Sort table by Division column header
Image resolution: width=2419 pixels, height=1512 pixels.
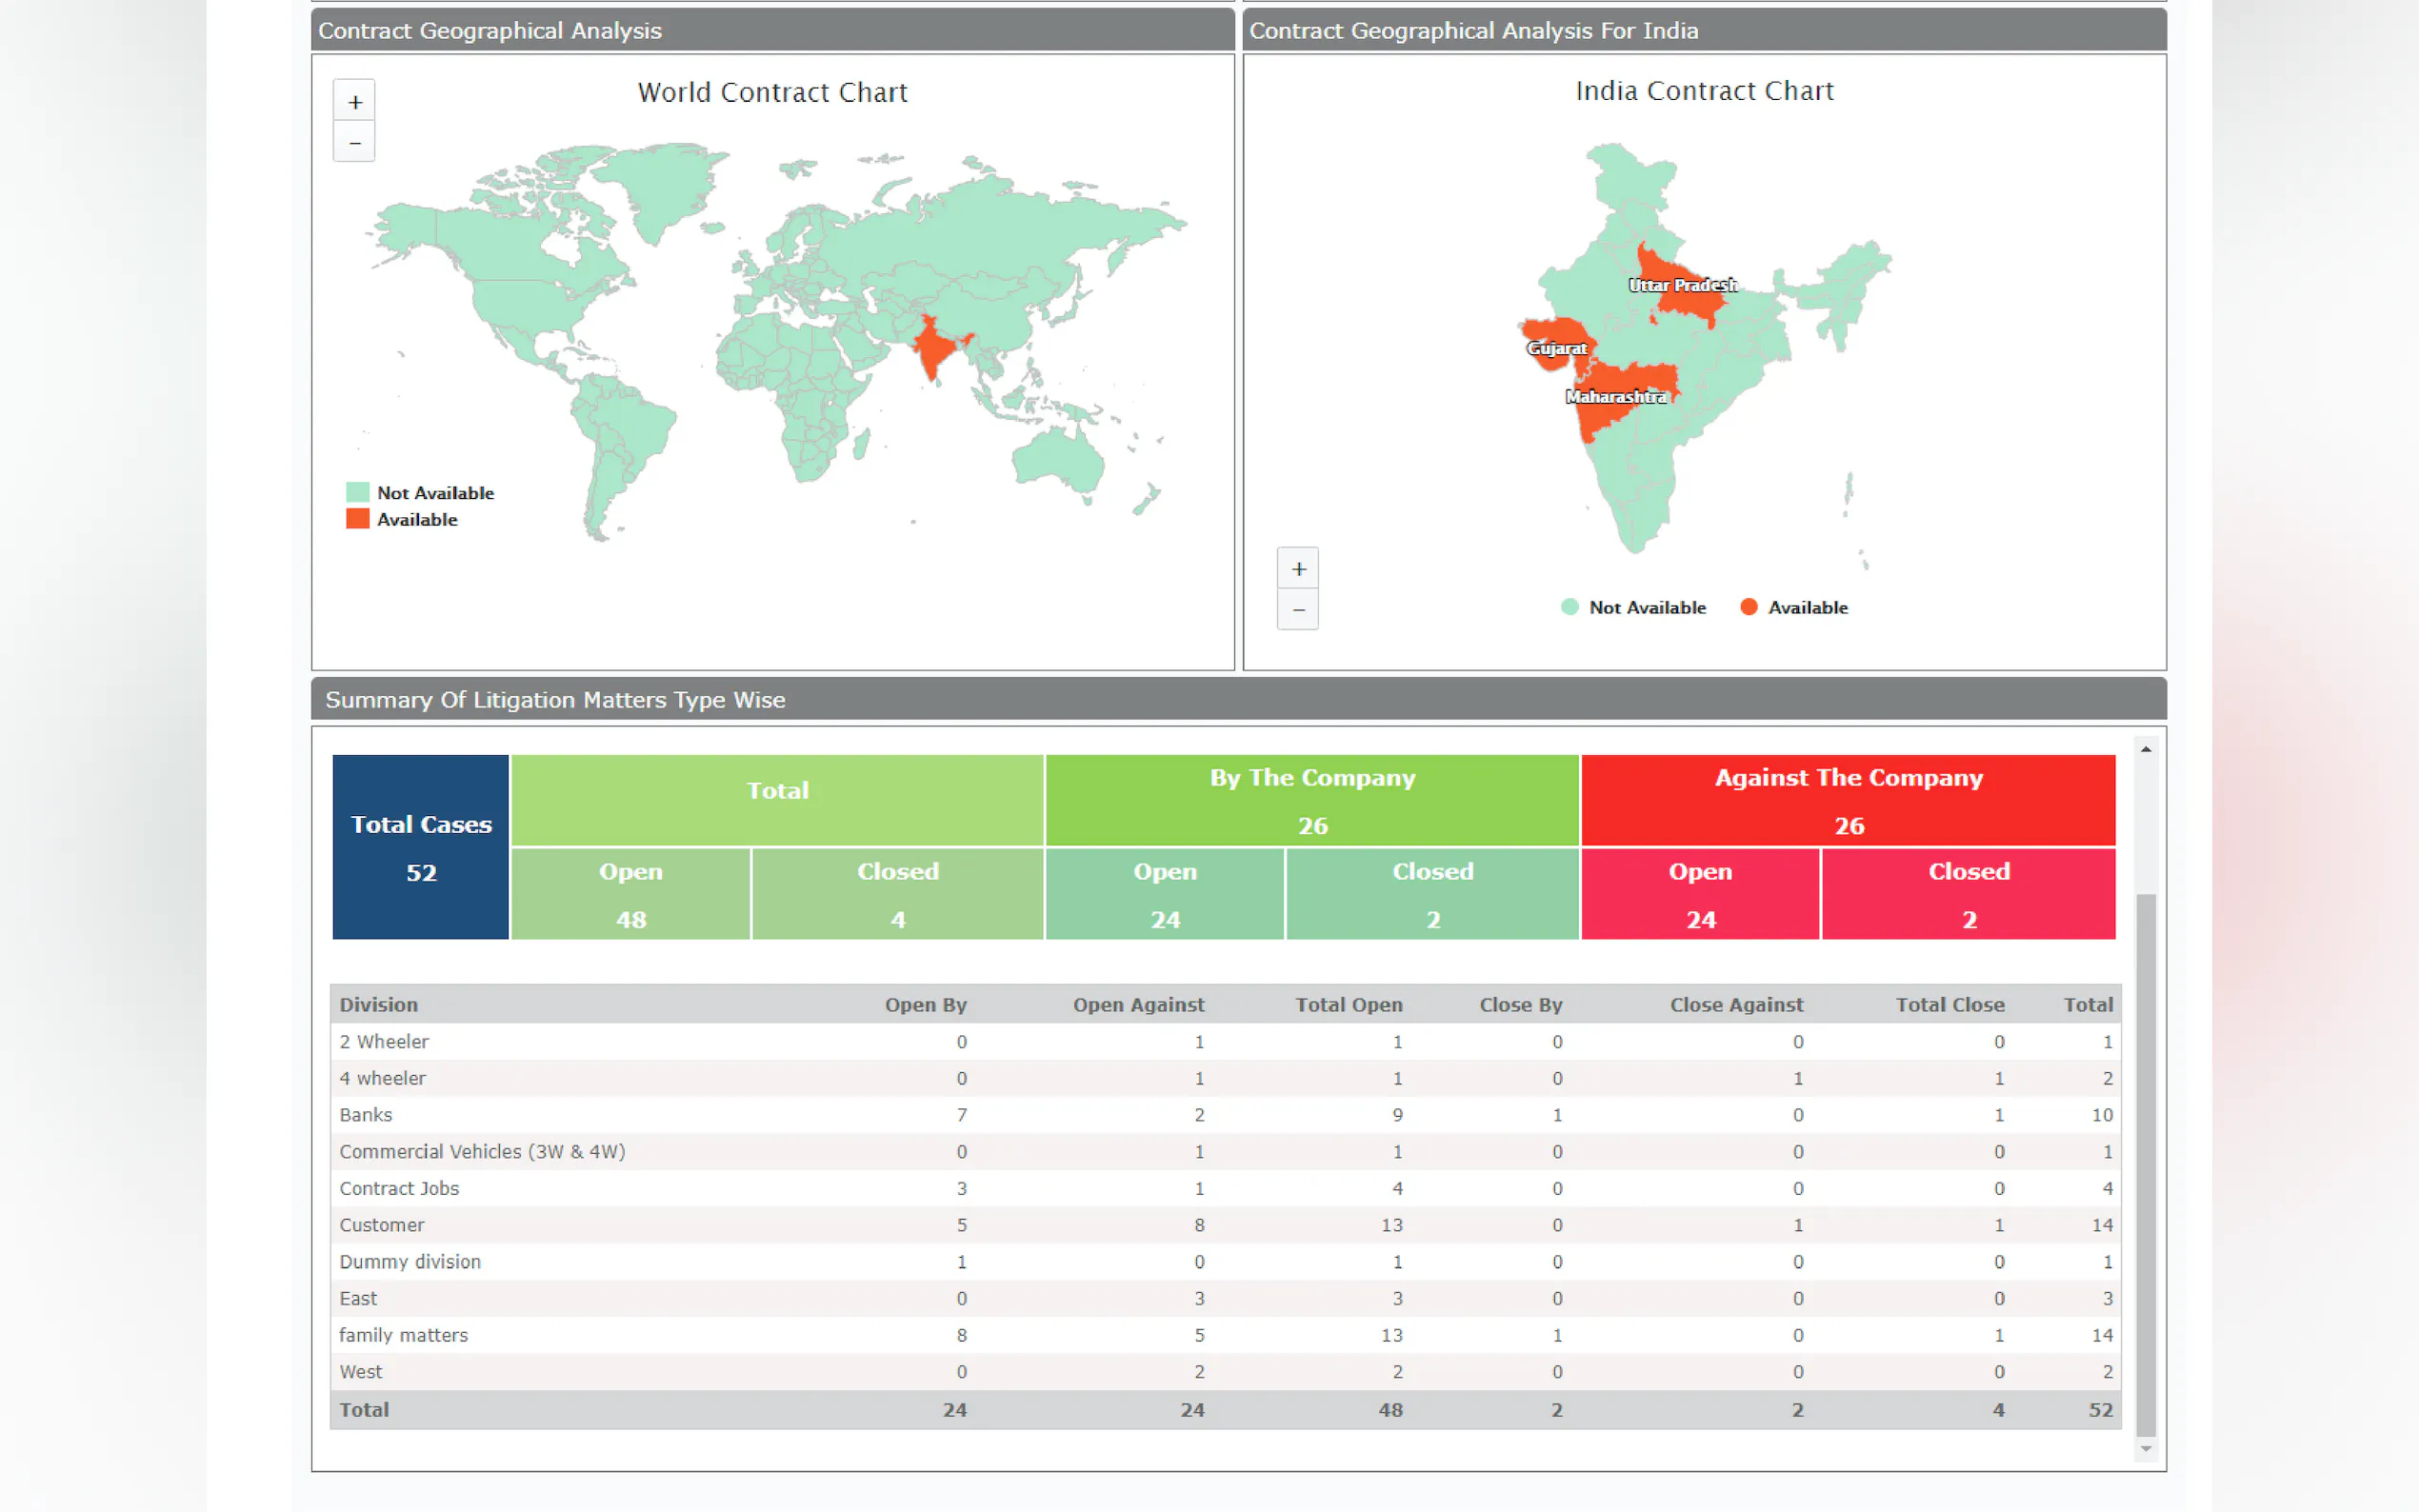click(x=378, y=1004)
